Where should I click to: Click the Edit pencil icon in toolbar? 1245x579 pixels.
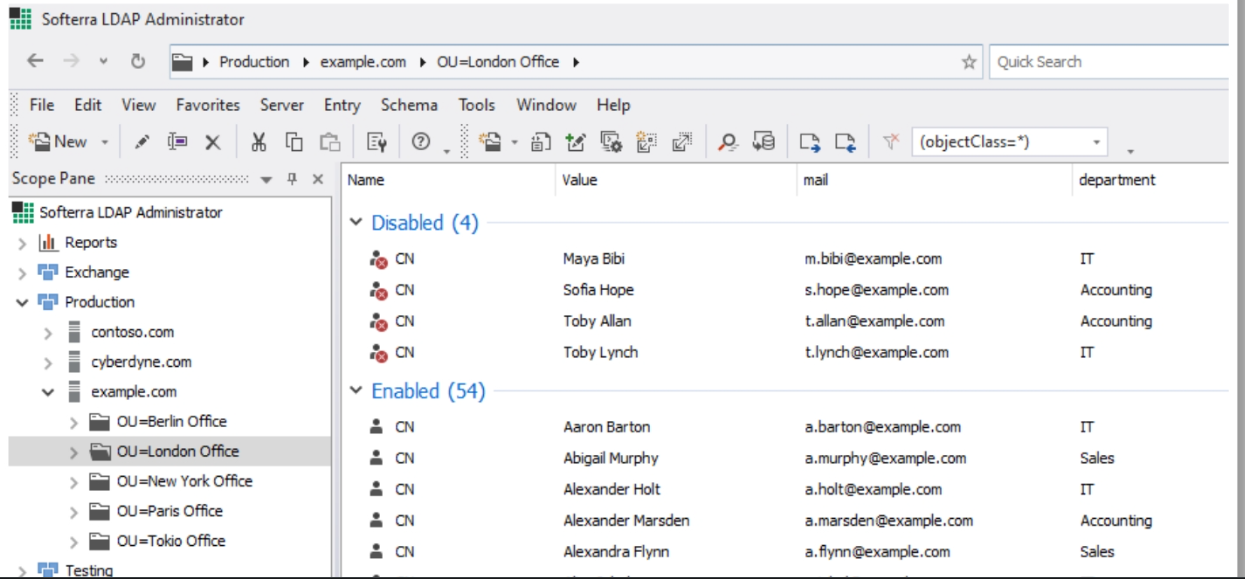click(x=142, y=142)
